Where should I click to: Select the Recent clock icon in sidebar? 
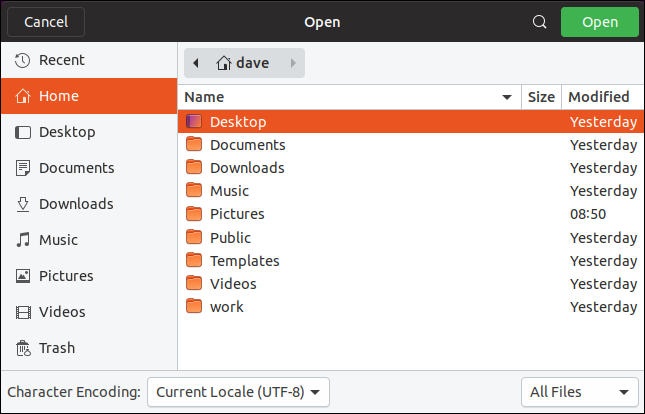click(x=22, y=60)
